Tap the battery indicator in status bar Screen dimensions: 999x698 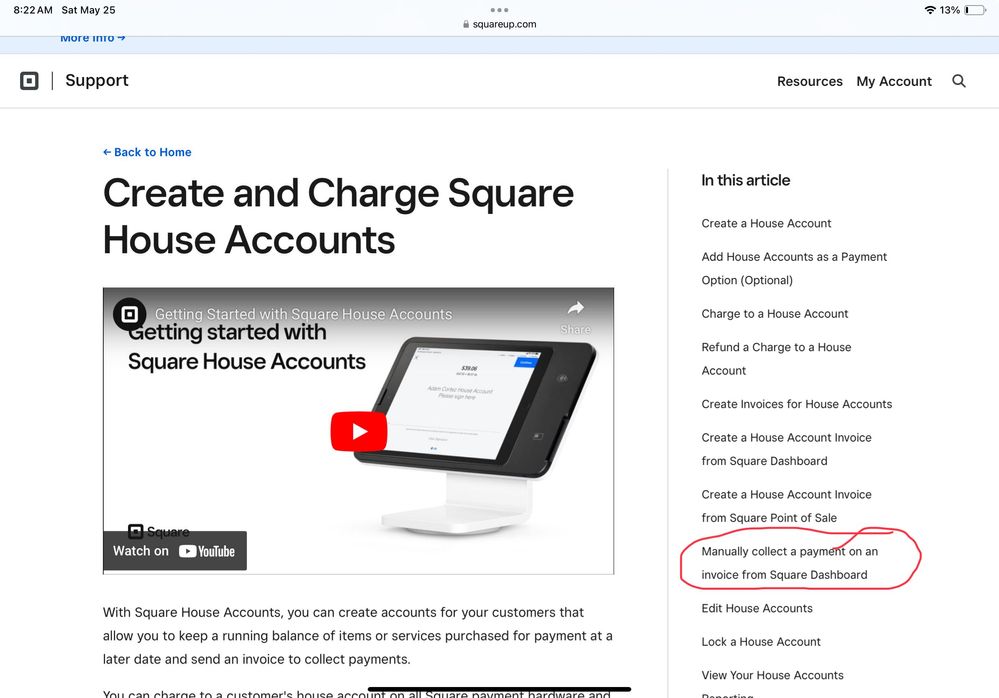tap(974, 10)
